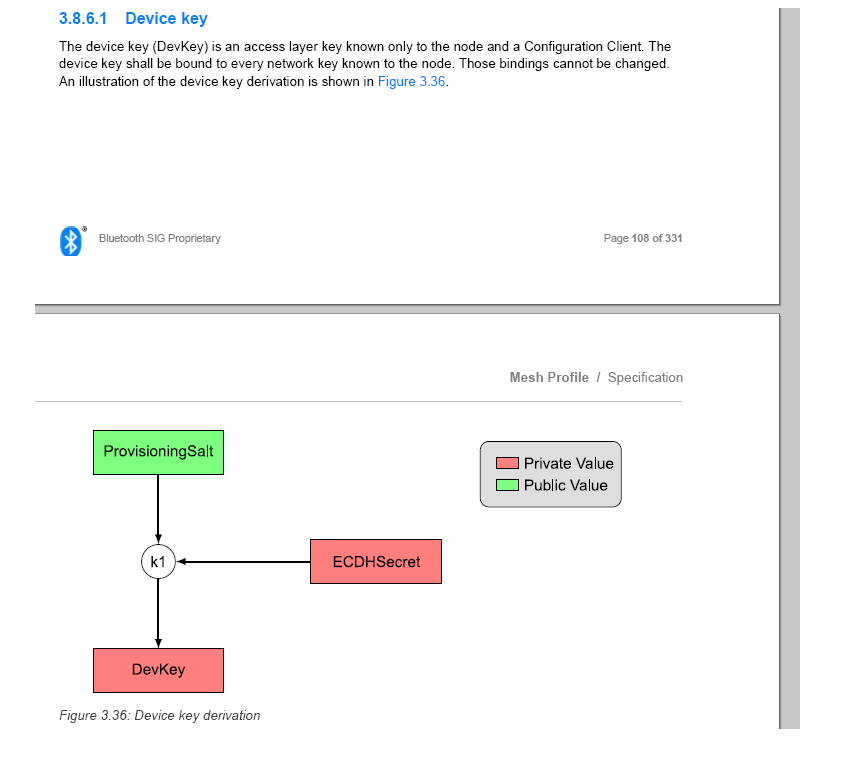The width and height of the screenshot is (847, 779).
Task: Select the 'Figure 3.36: Device key derivation' caption
Action: 160,715
